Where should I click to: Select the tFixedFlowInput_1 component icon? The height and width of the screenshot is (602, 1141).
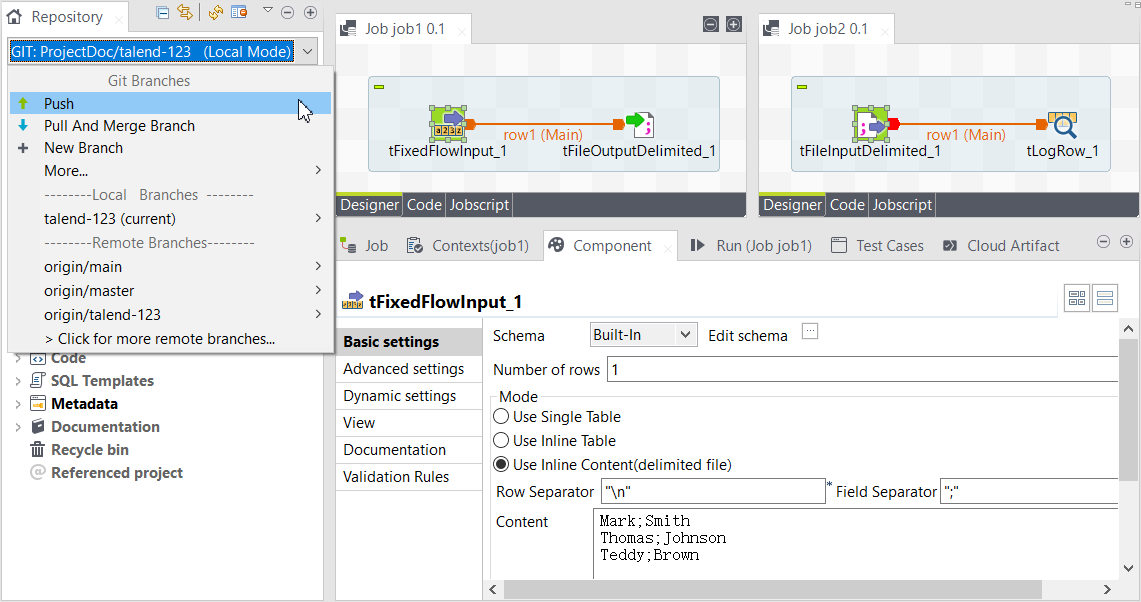tap(448, 124)
